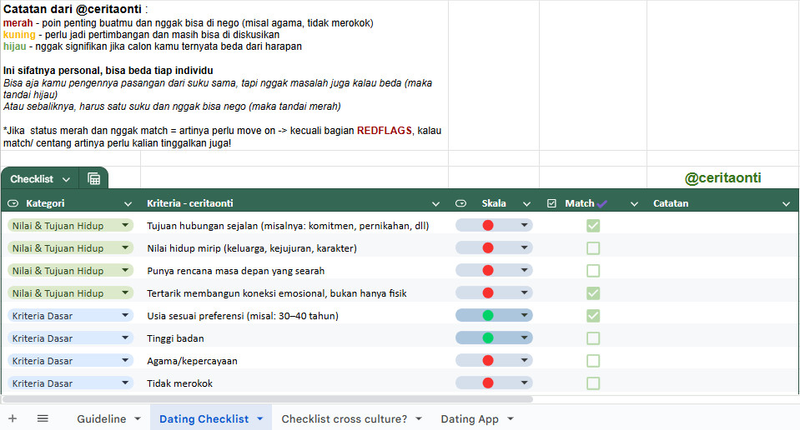Open the table view icon beside Checklist
800x430 pixels.
(x=94, y=179)
